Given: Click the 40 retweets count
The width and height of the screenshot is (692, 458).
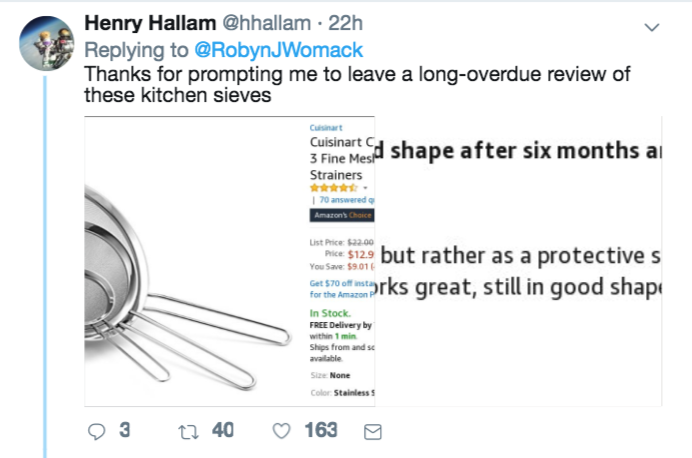Looking at the screenshot, I should (x=222, y=431).
